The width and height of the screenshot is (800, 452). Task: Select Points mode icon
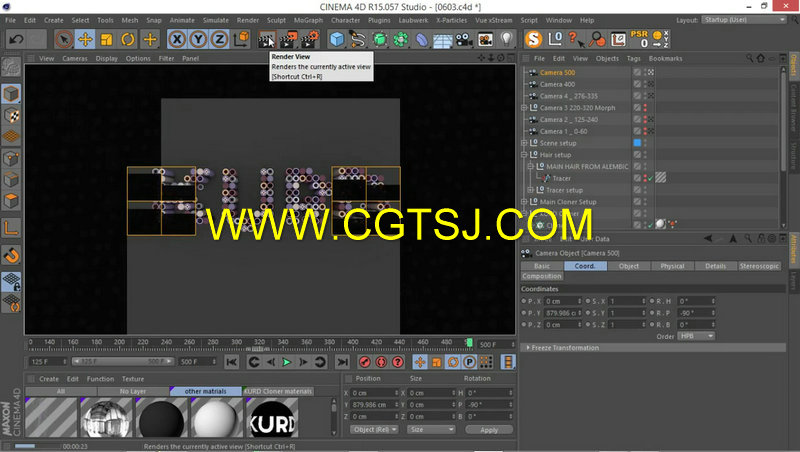[x=11, y=159]
